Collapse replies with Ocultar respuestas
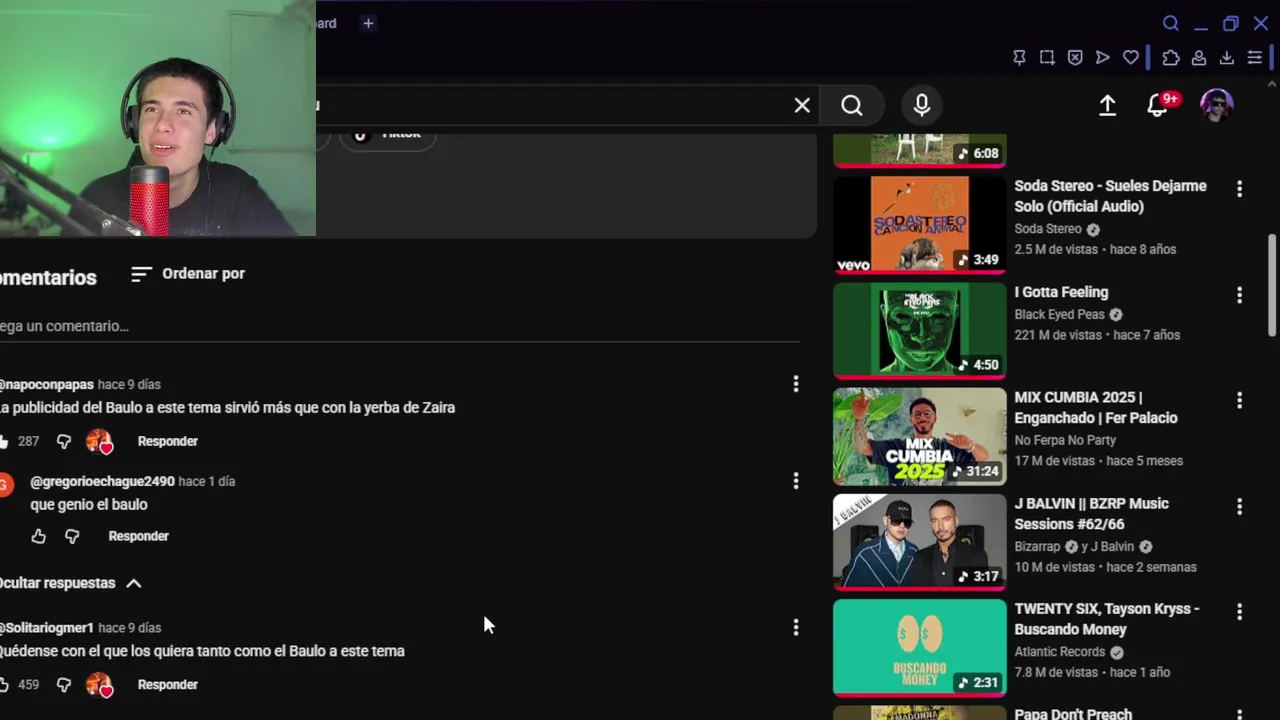This screenshot has width=1280, height=720. tap(70, 583)
